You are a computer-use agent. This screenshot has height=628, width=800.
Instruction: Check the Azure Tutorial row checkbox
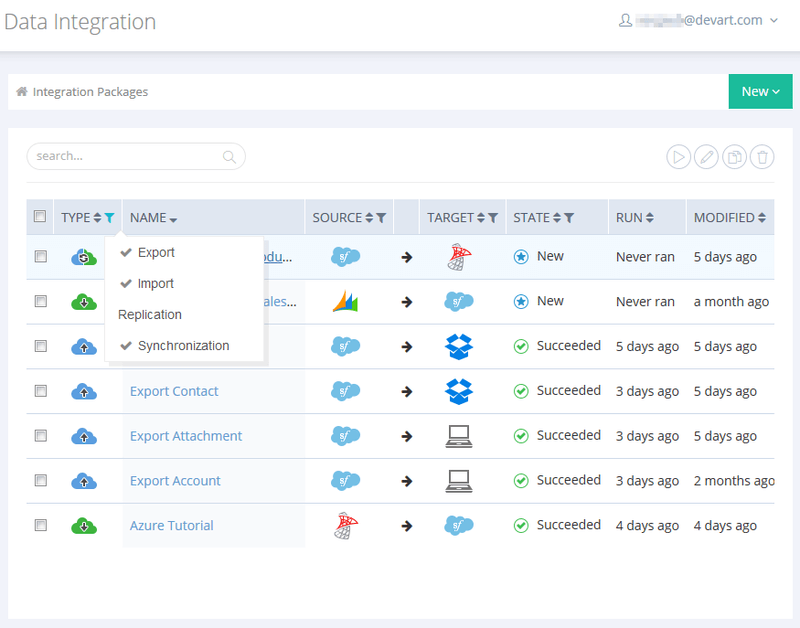(x=41, y=525)
